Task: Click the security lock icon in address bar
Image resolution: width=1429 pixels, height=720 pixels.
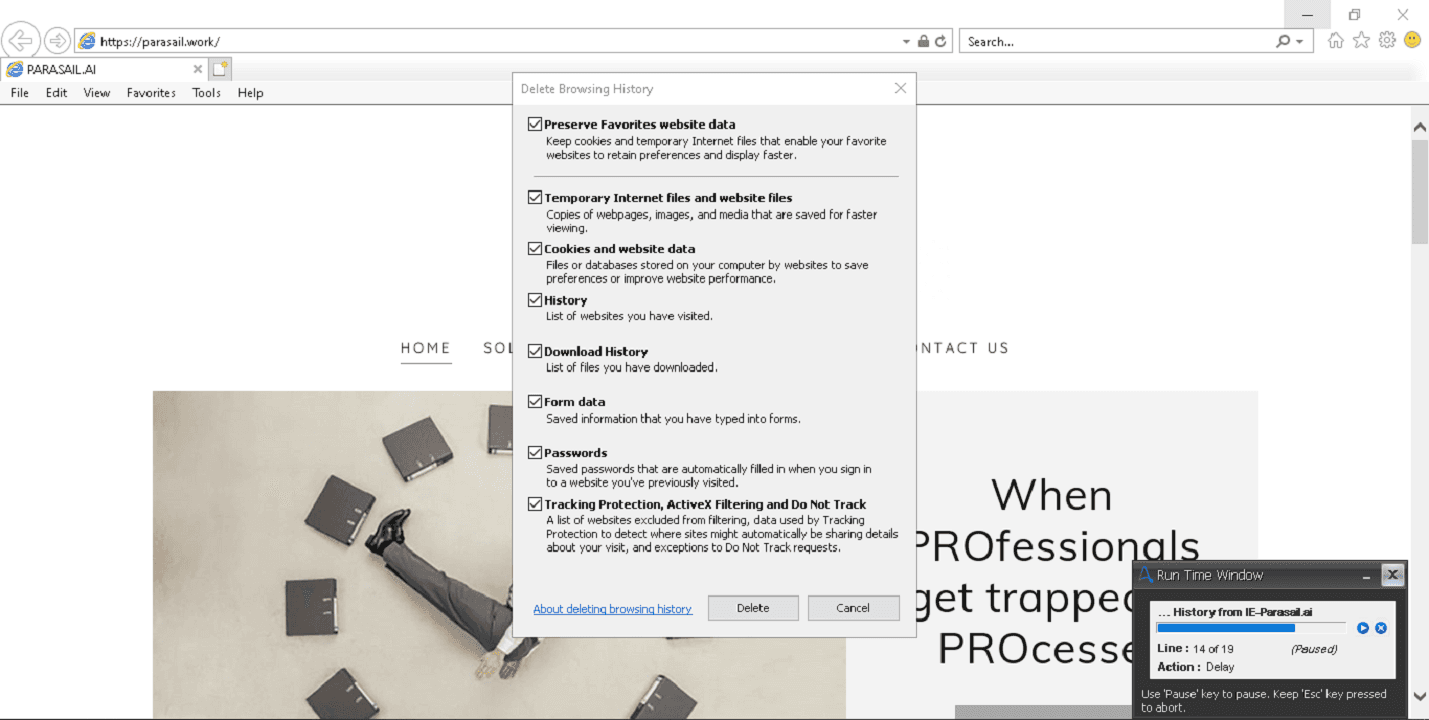Action: click(x=924, y=41)
